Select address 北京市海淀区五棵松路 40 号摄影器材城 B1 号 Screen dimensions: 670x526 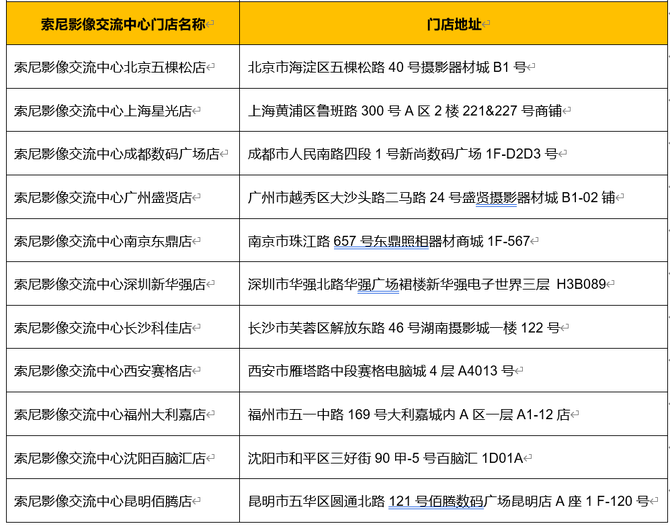pos(387,68)
